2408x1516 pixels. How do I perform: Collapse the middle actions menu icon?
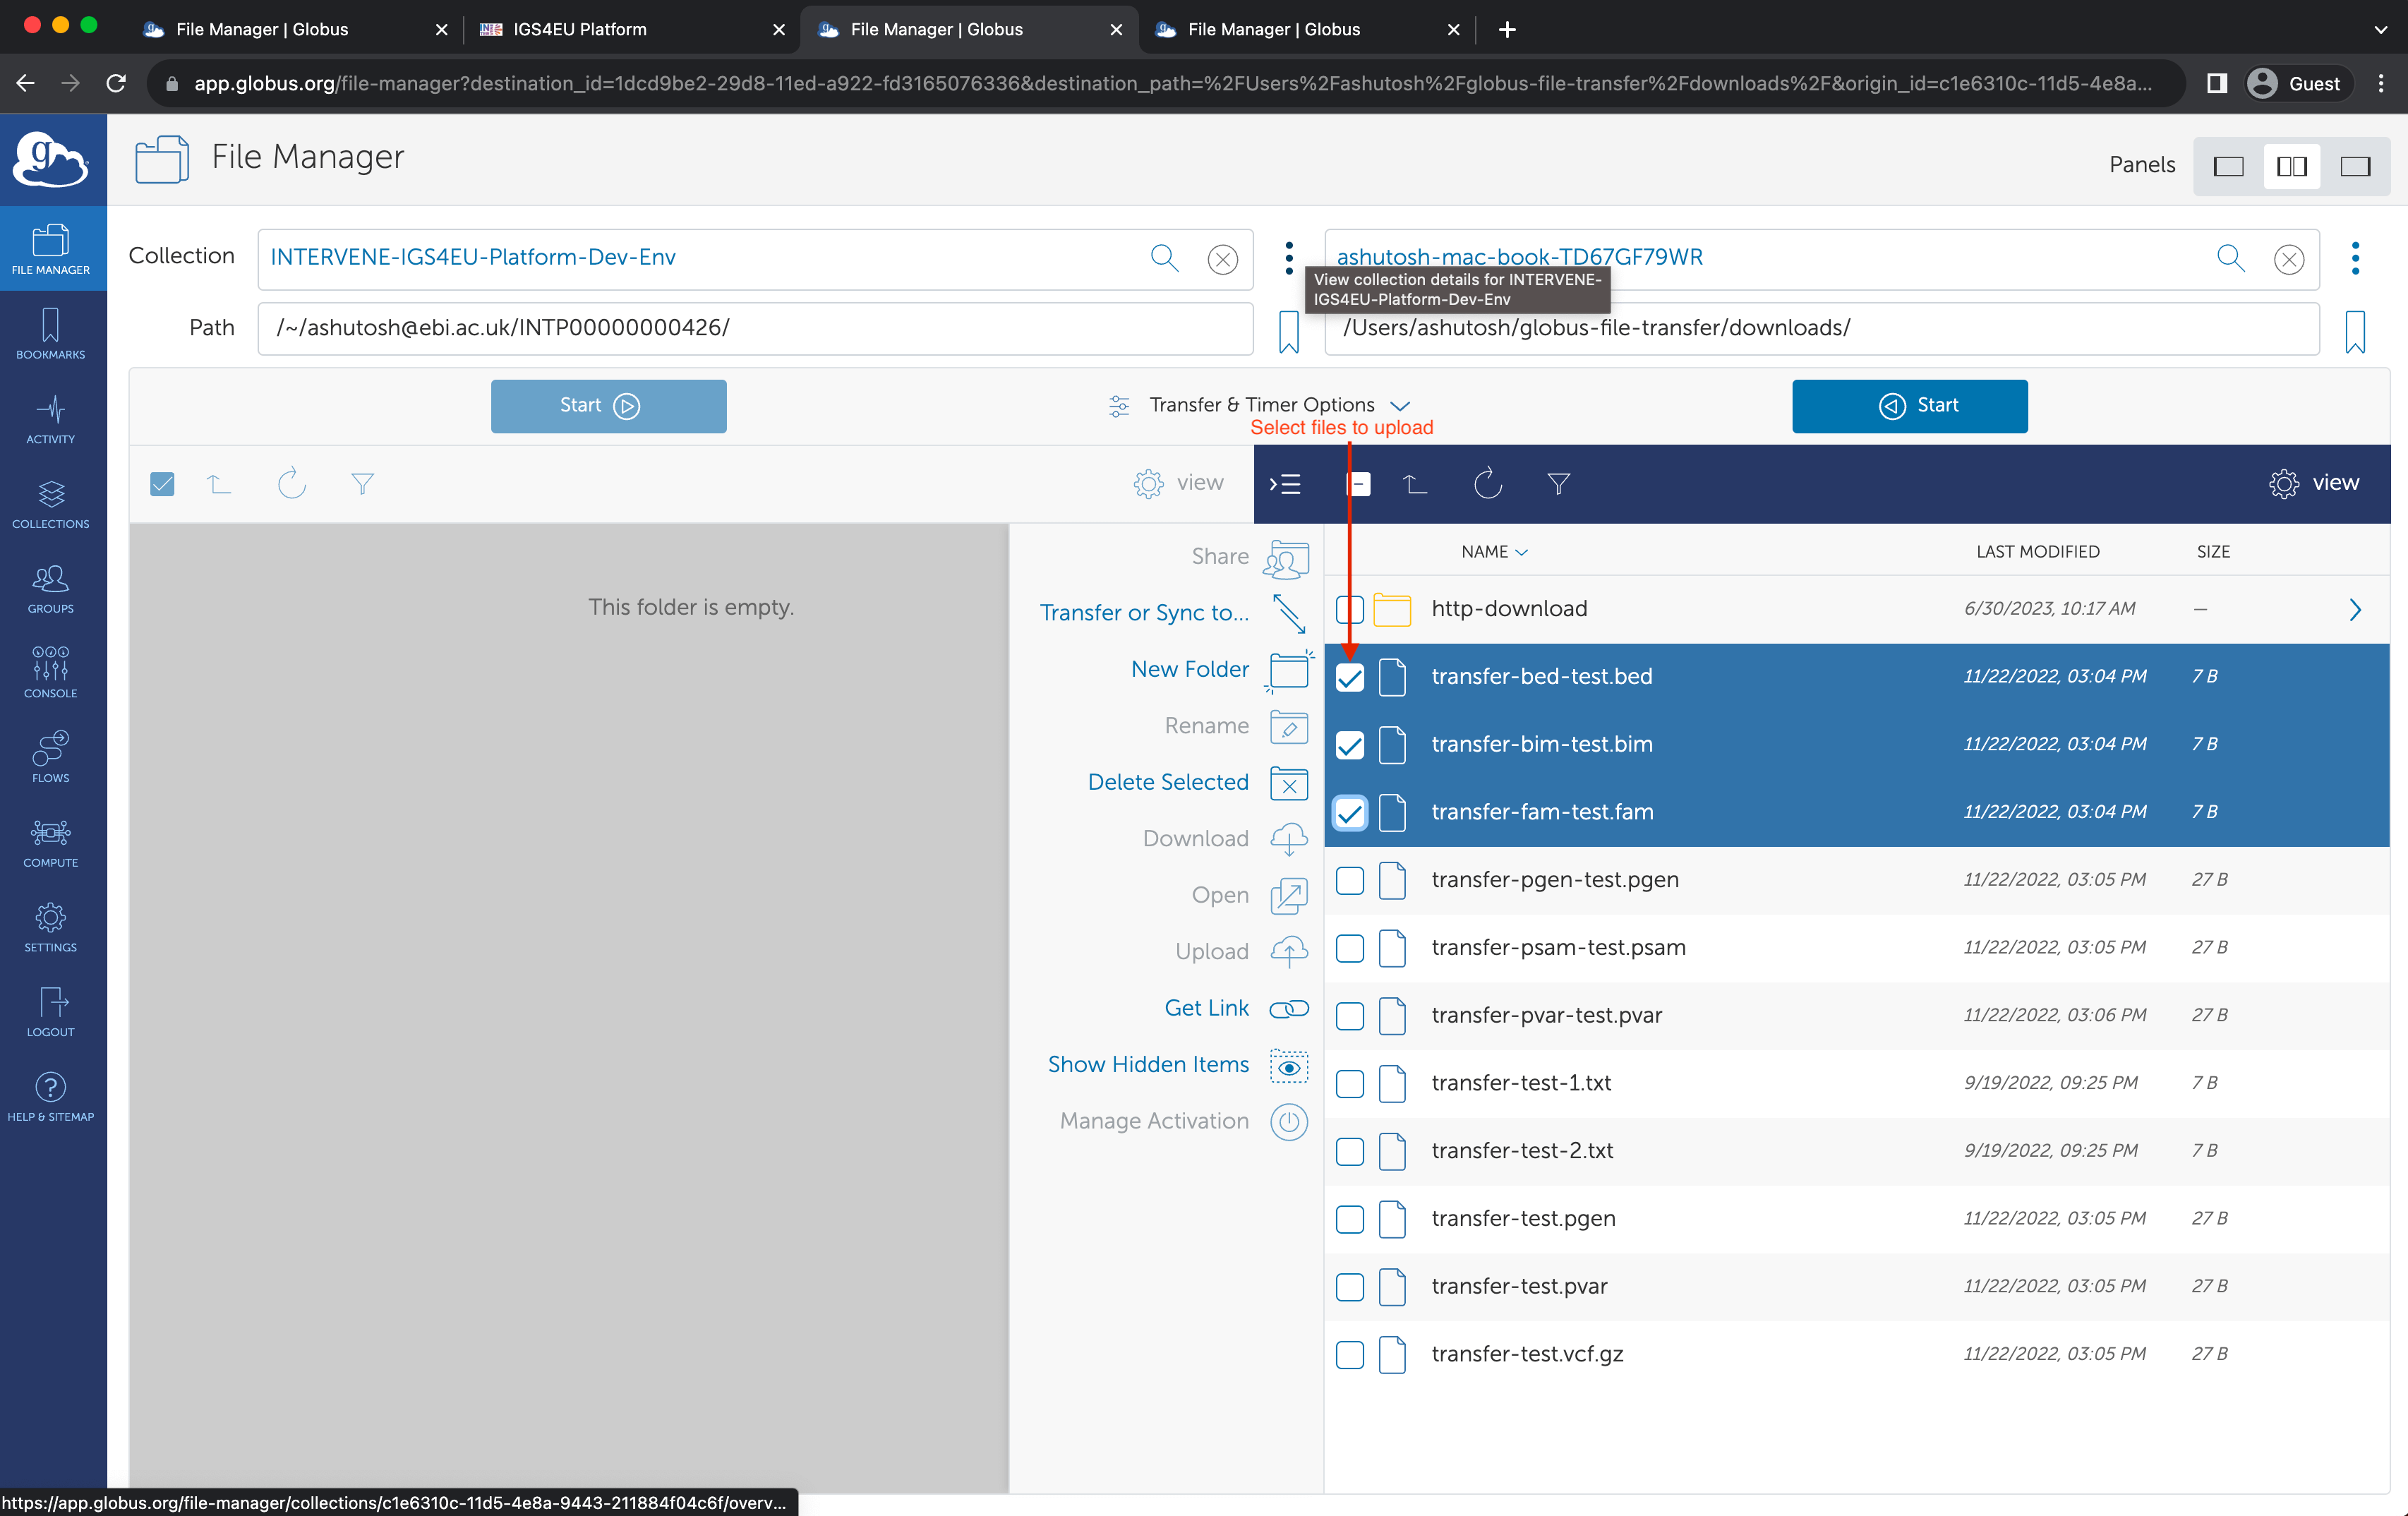(1286, 484)
